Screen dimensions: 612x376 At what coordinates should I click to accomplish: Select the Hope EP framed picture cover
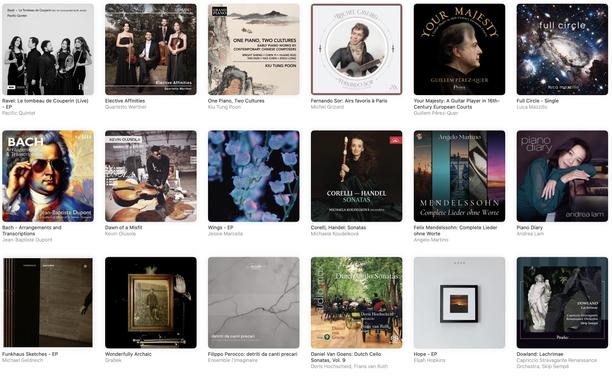coord(459,303)
